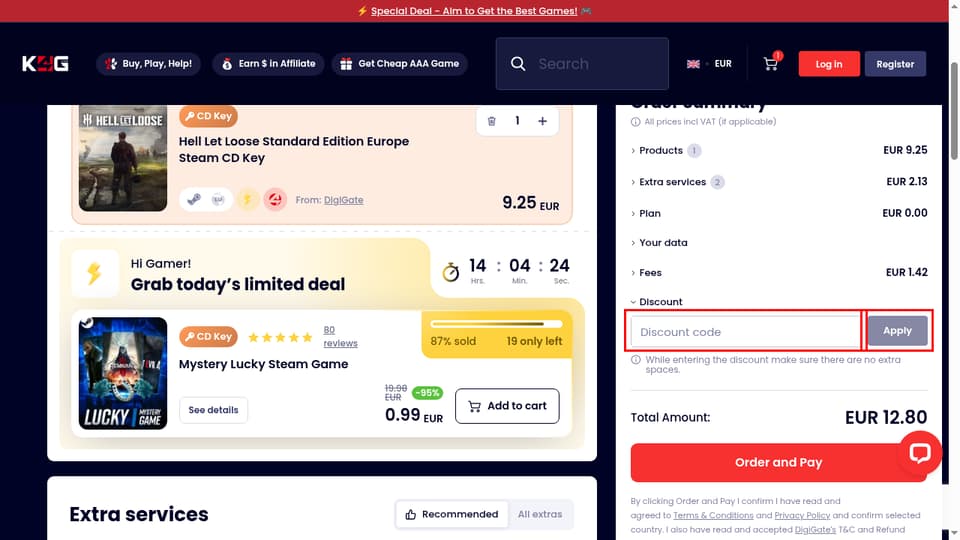Click the Register button
This screenshot has height=540, width=960.
pos(895,64)
